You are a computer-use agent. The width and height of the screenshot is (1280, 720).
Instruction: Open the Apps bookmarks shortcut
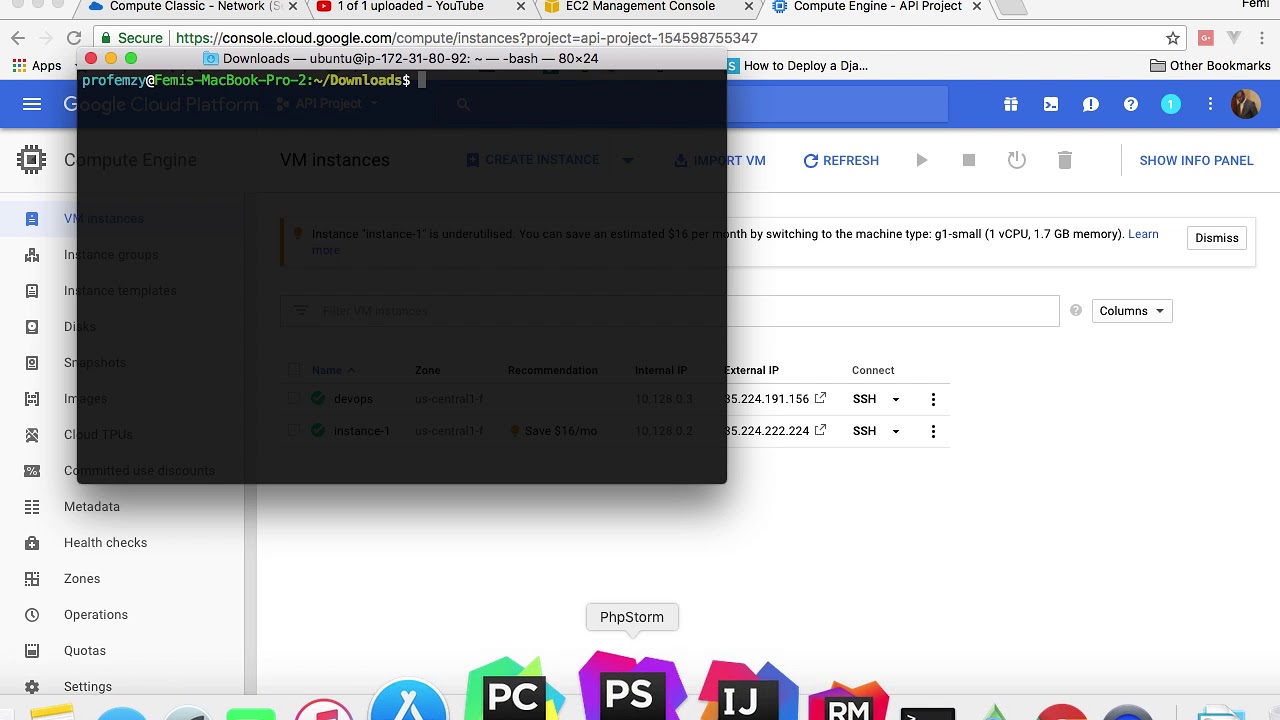coord(37,66)
